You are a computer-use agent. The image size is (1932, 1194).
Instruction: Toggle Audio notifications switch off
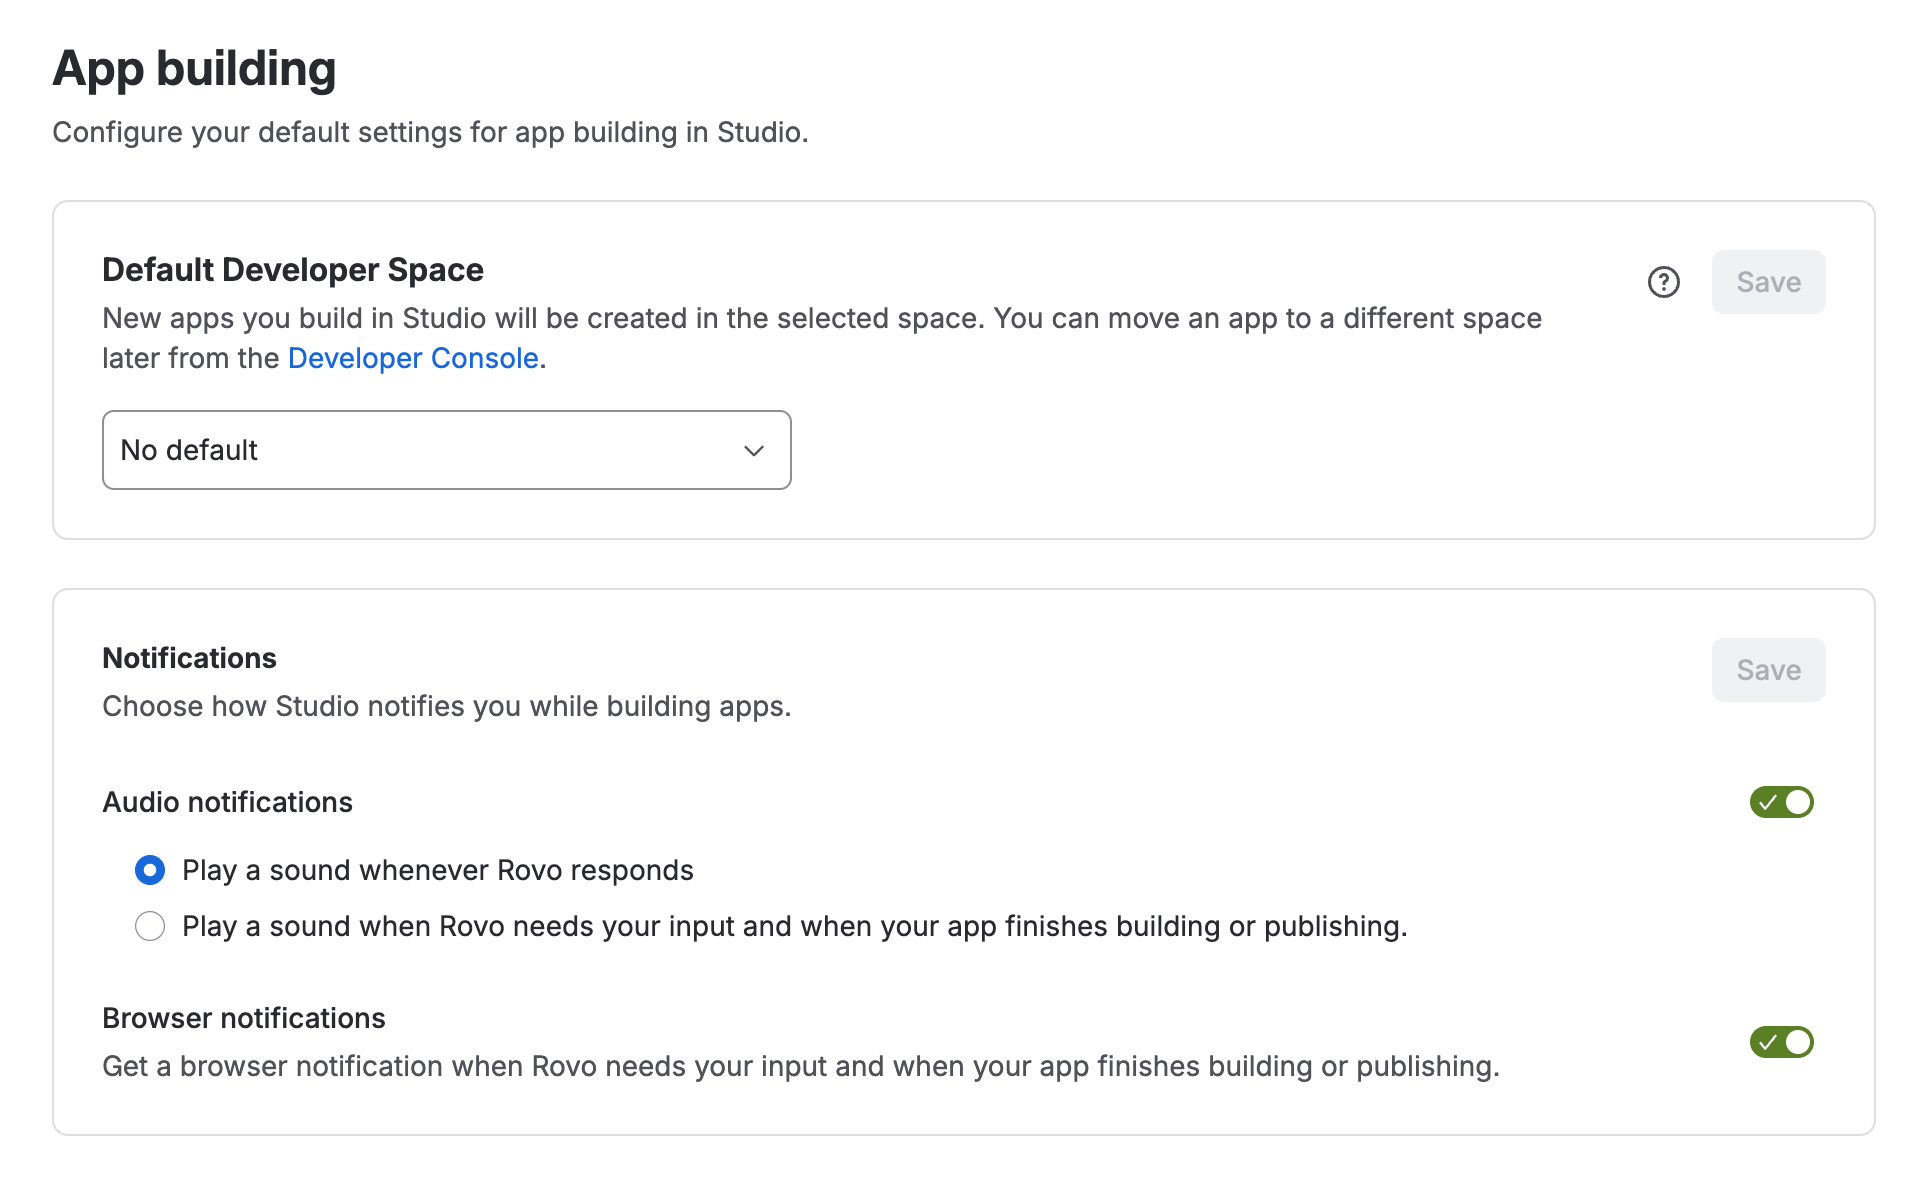(x=1781, y=802)
